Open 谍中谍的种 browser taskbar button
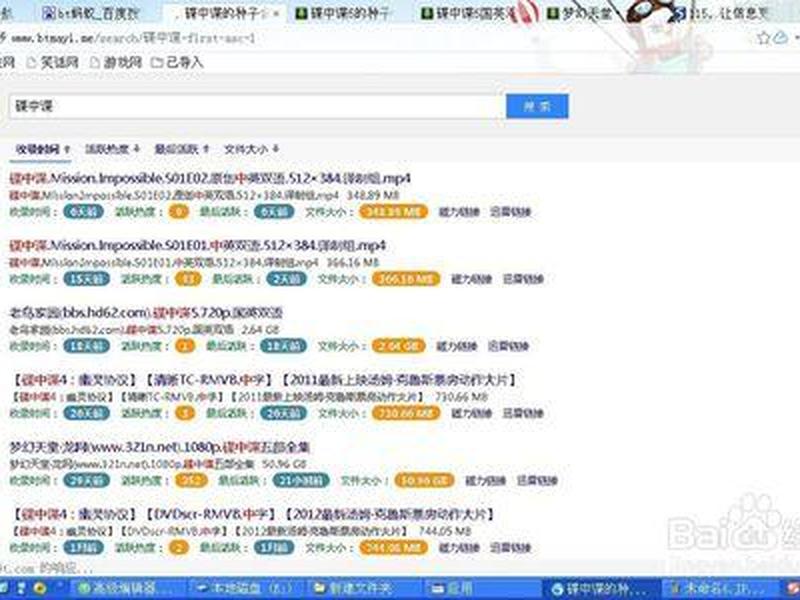The width and height of the screenshot is (800, 600). tap(600, 588)
